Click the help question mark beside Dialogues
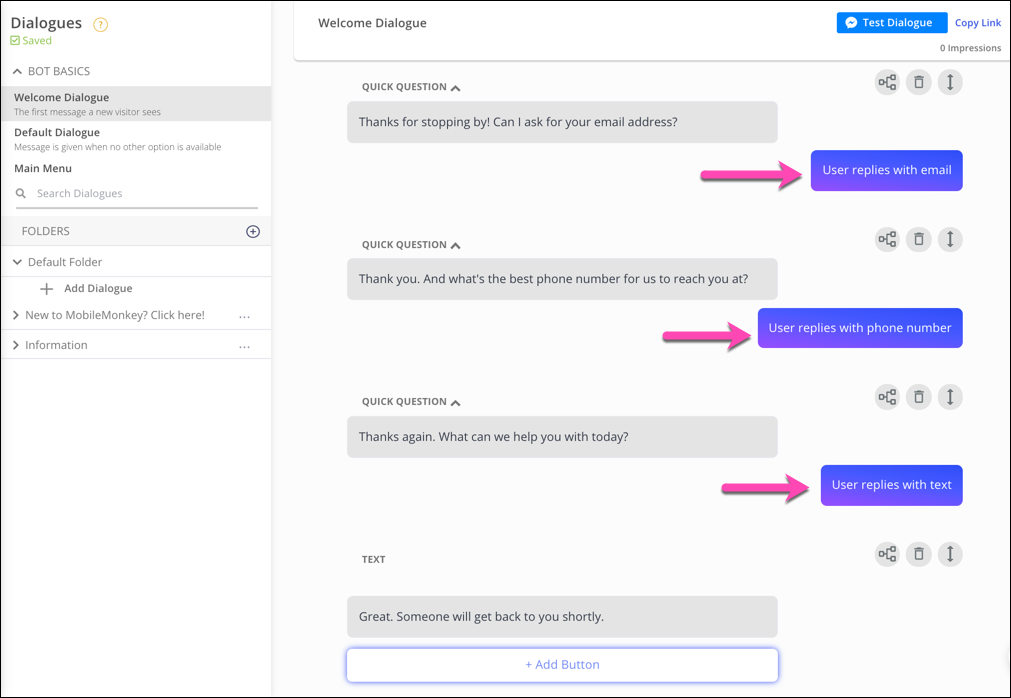 coord(100,25)
